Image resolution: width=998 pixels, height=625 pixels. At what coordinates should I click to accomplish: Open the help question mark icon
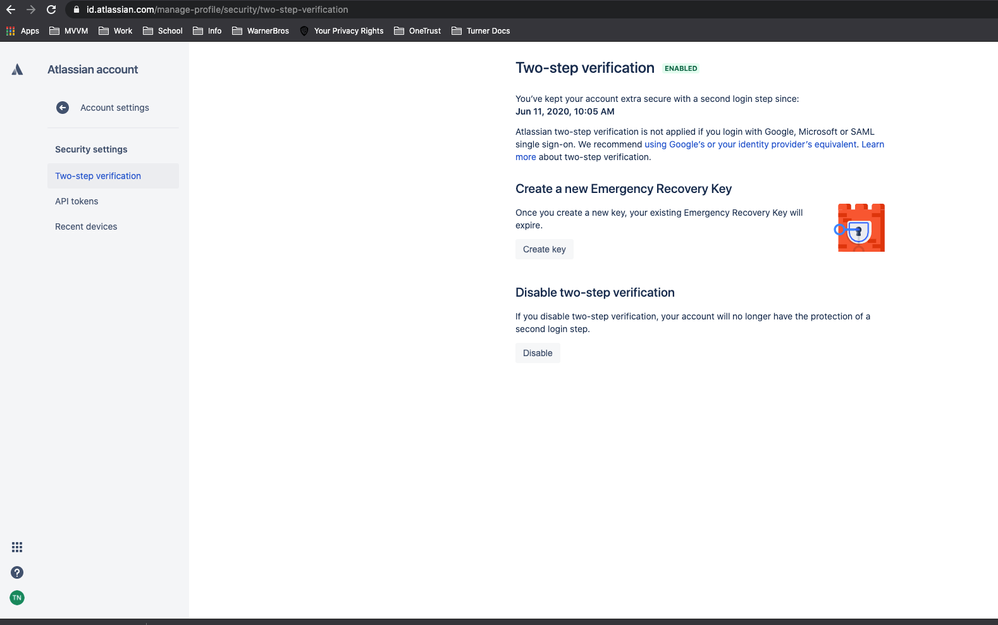coord(17,572)
